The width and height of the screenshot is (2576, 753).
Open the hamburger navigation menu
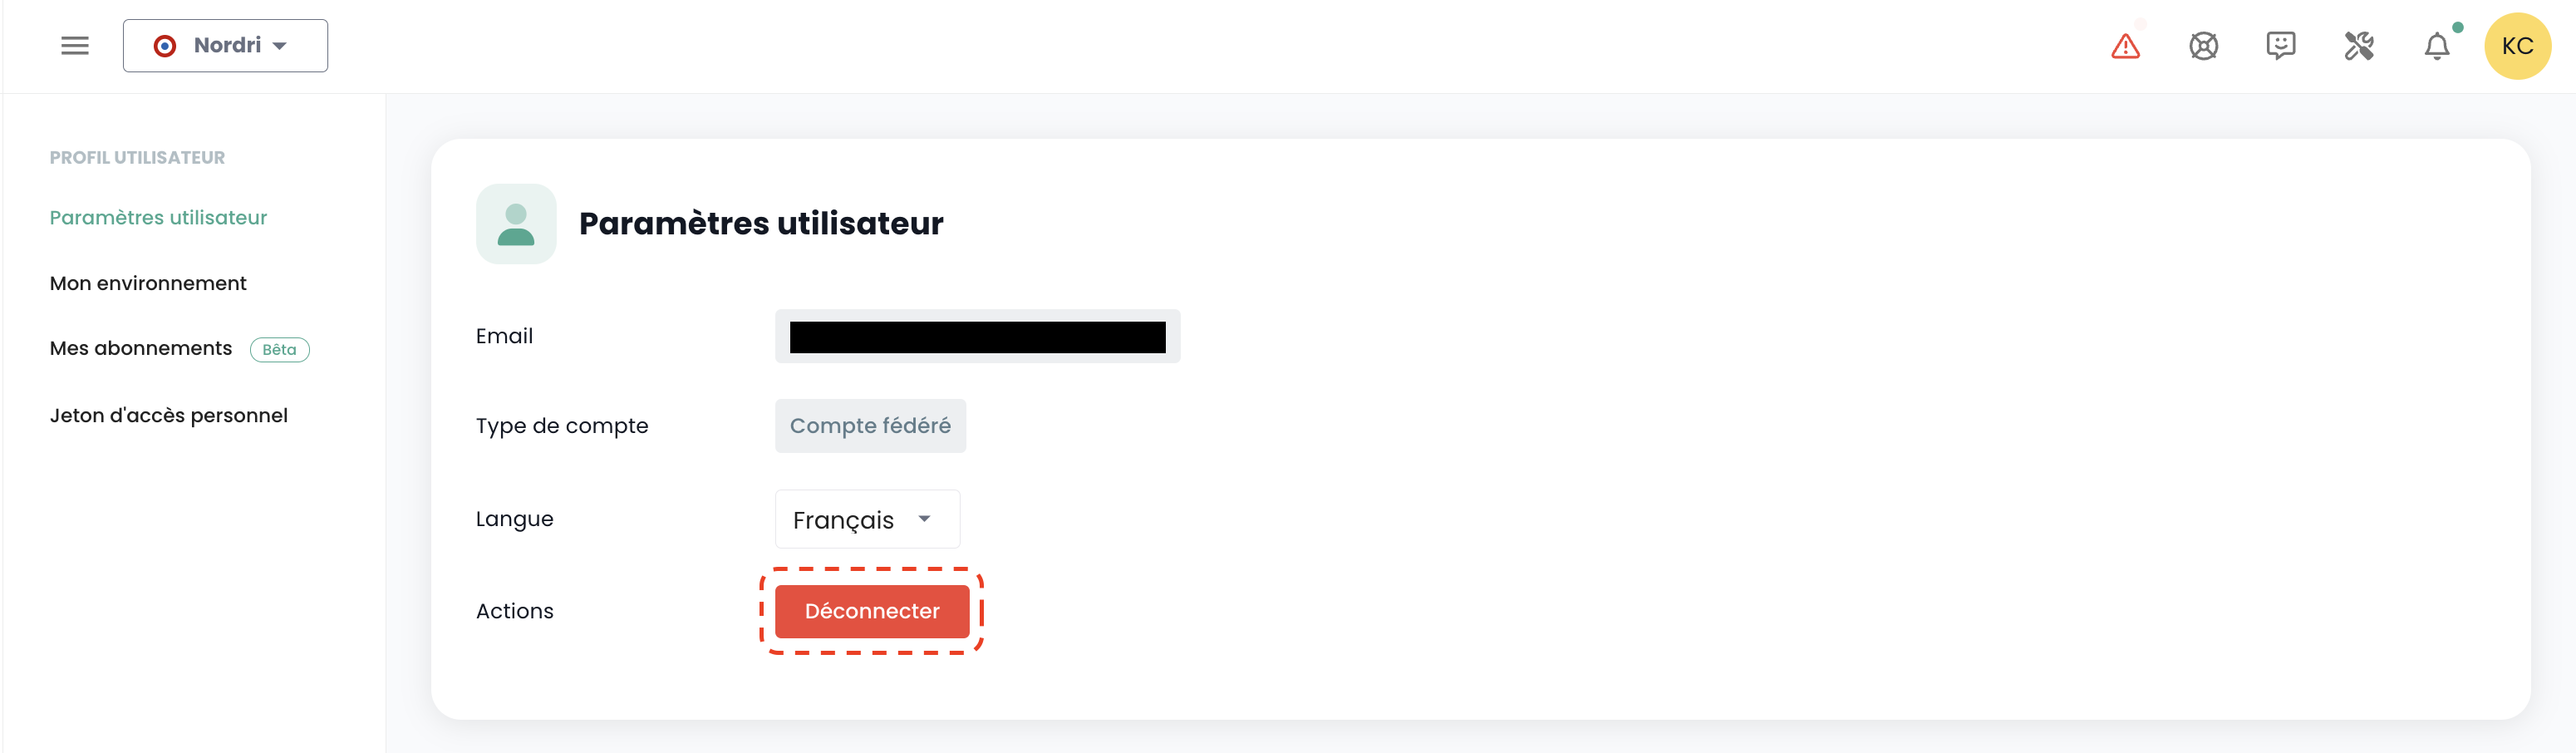pyautogui.click(x=75, y=46)
